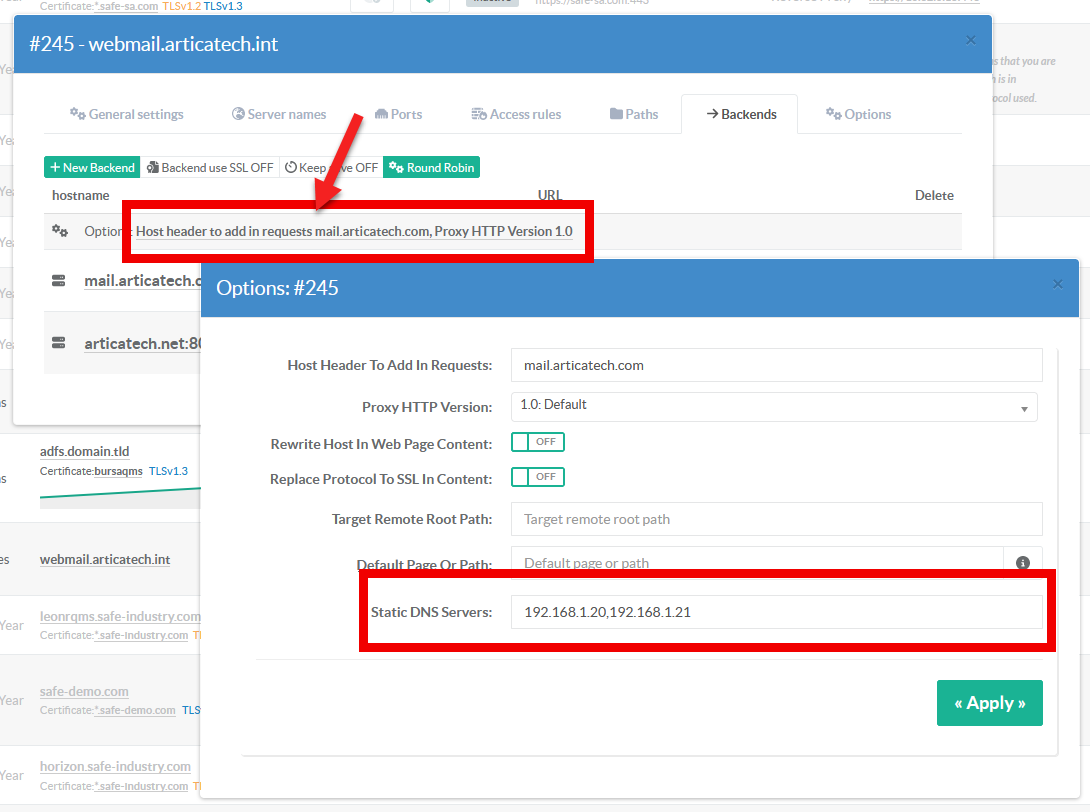Toggle Backend use SSL OFF button
Viewport: 1090px width, 812px height.
(x=210, y=168)
